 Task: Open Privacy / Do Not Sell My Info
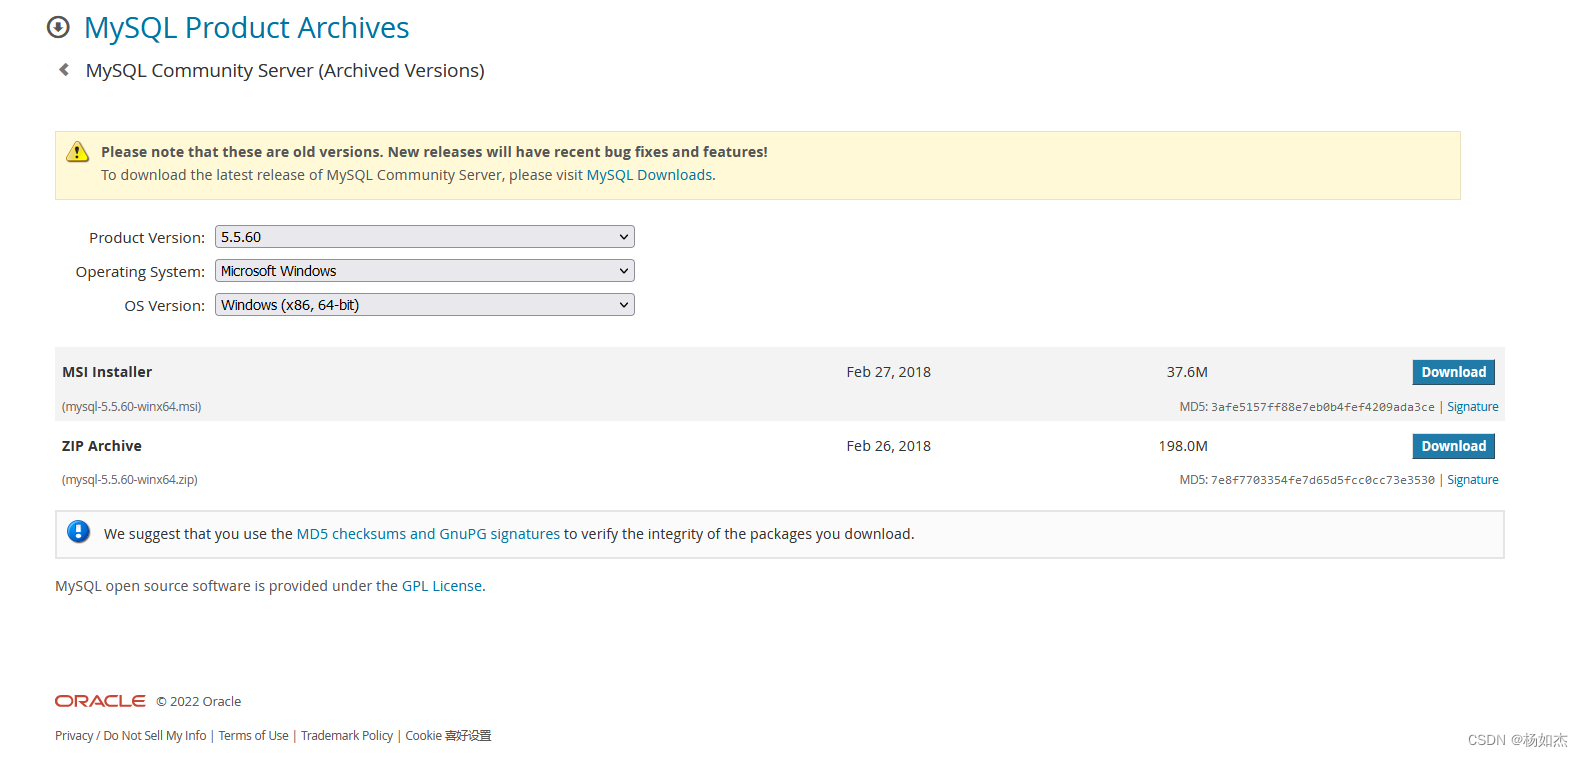[131, 736]
